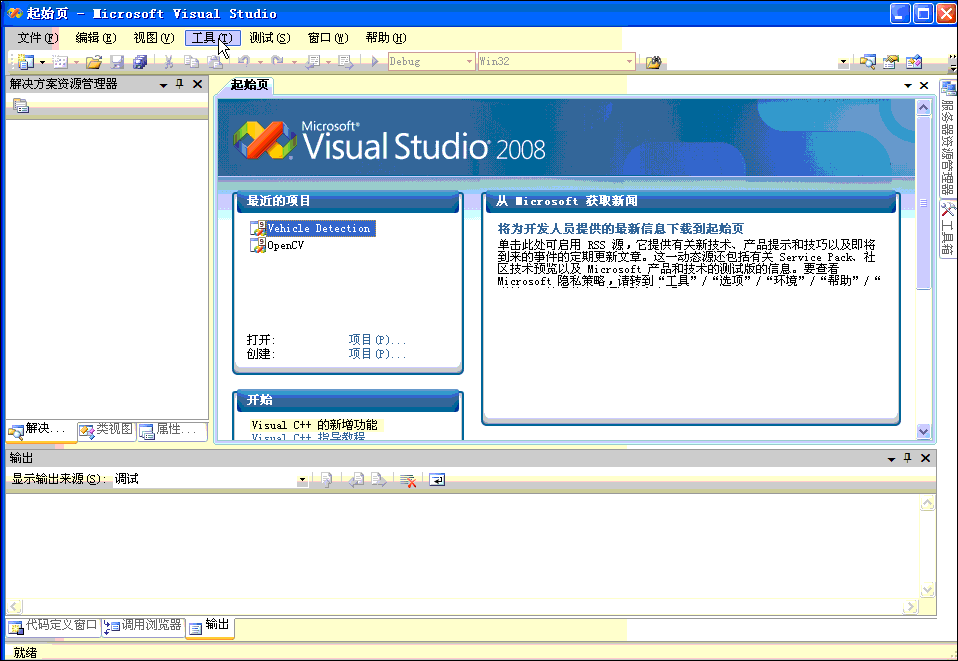Click the Redo arrow icon
Image resolution: width=958 pixels, height=661 pixels.
pos(277,62)
